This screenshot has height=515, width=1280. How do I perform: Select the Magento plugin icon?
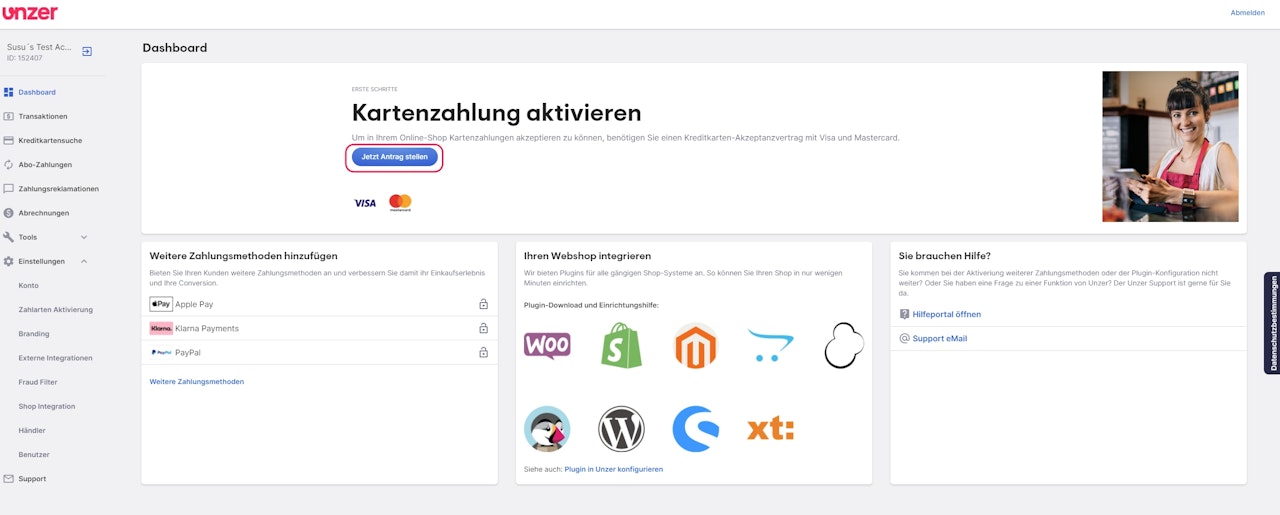[x=695, y=346]
